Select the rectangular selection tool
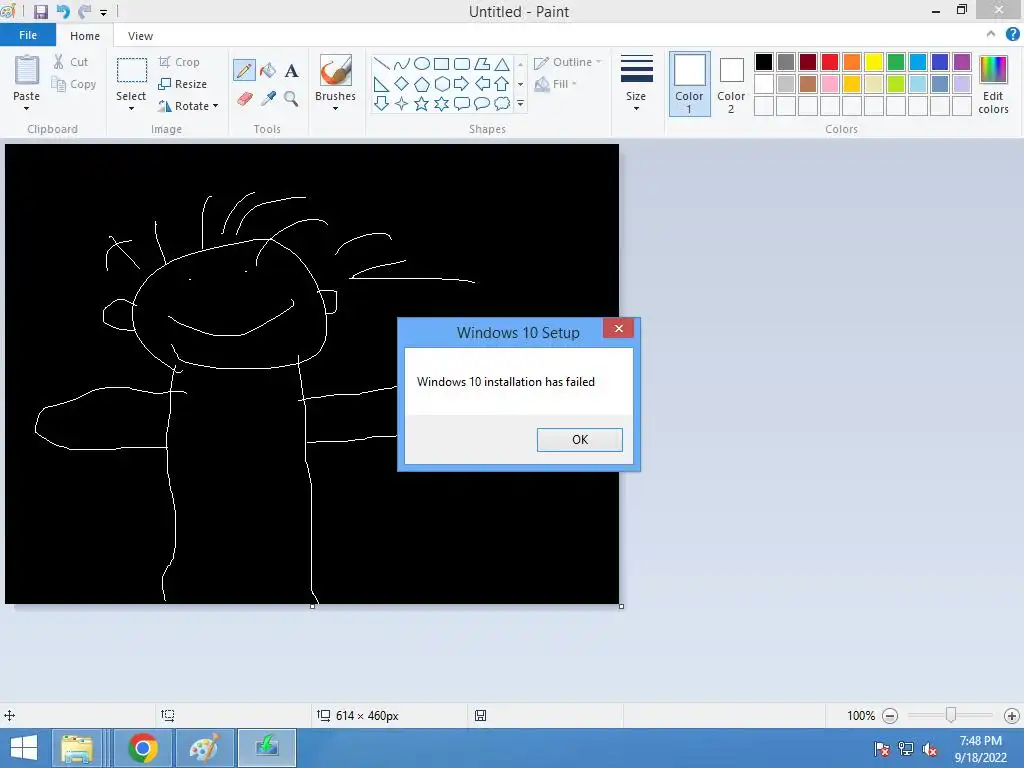Screen dimensions: 1024x768 (x=131, y=70)
